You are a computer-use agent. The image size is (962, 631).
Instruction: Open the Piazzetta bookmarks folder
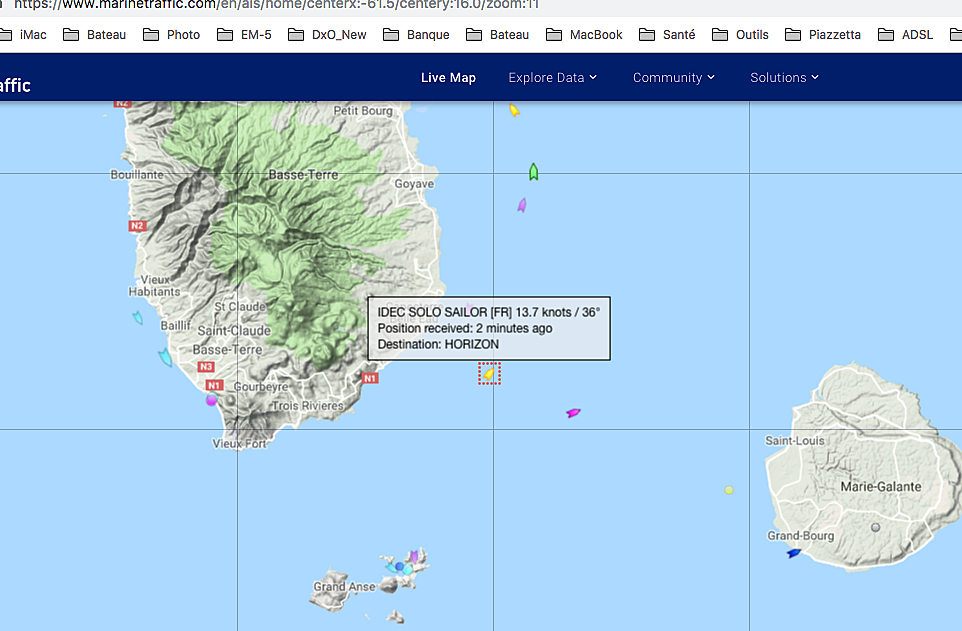coord(823,34)
